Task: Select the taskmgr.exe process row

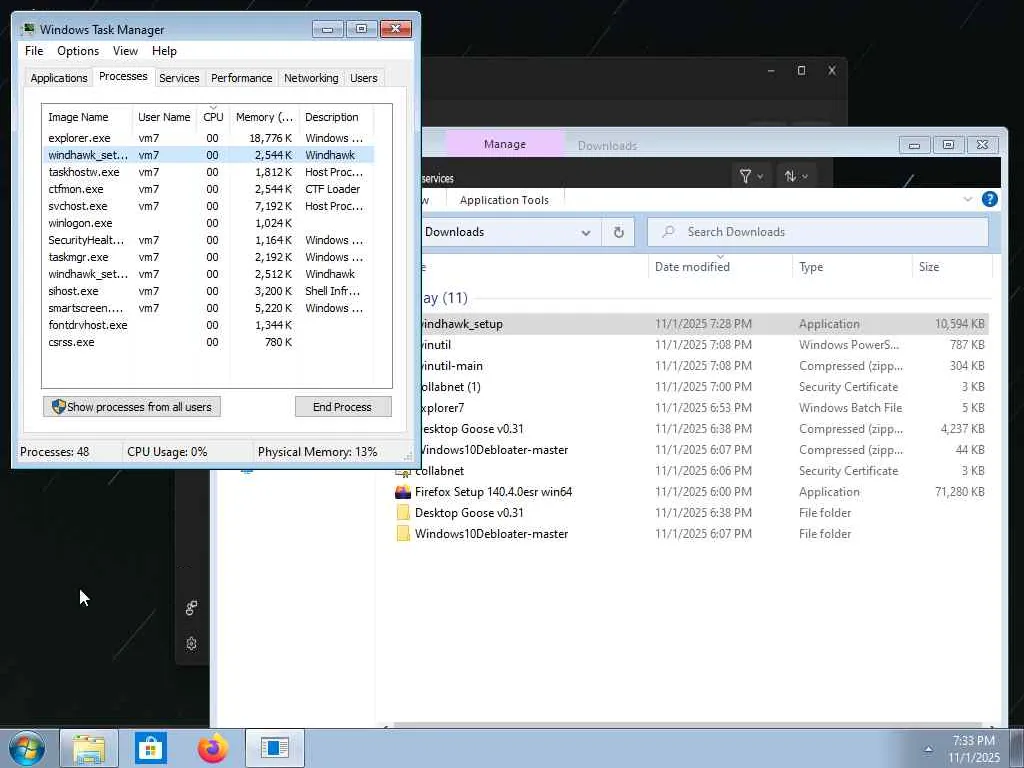Action: pyautogui.click(x=208, y=257)
